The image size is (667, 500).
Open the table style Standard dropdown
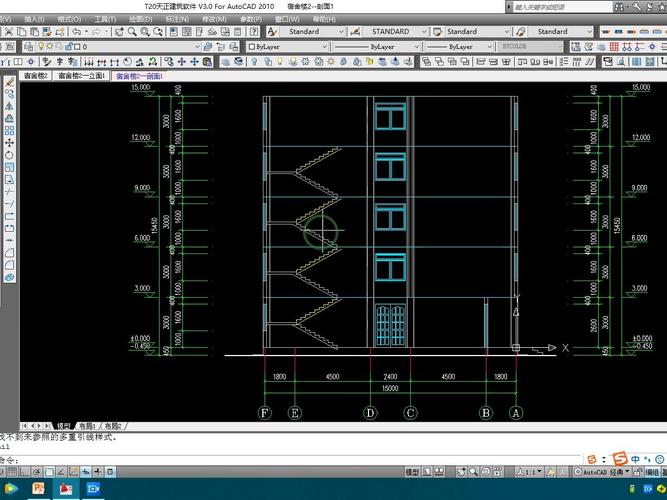(477, 32)
